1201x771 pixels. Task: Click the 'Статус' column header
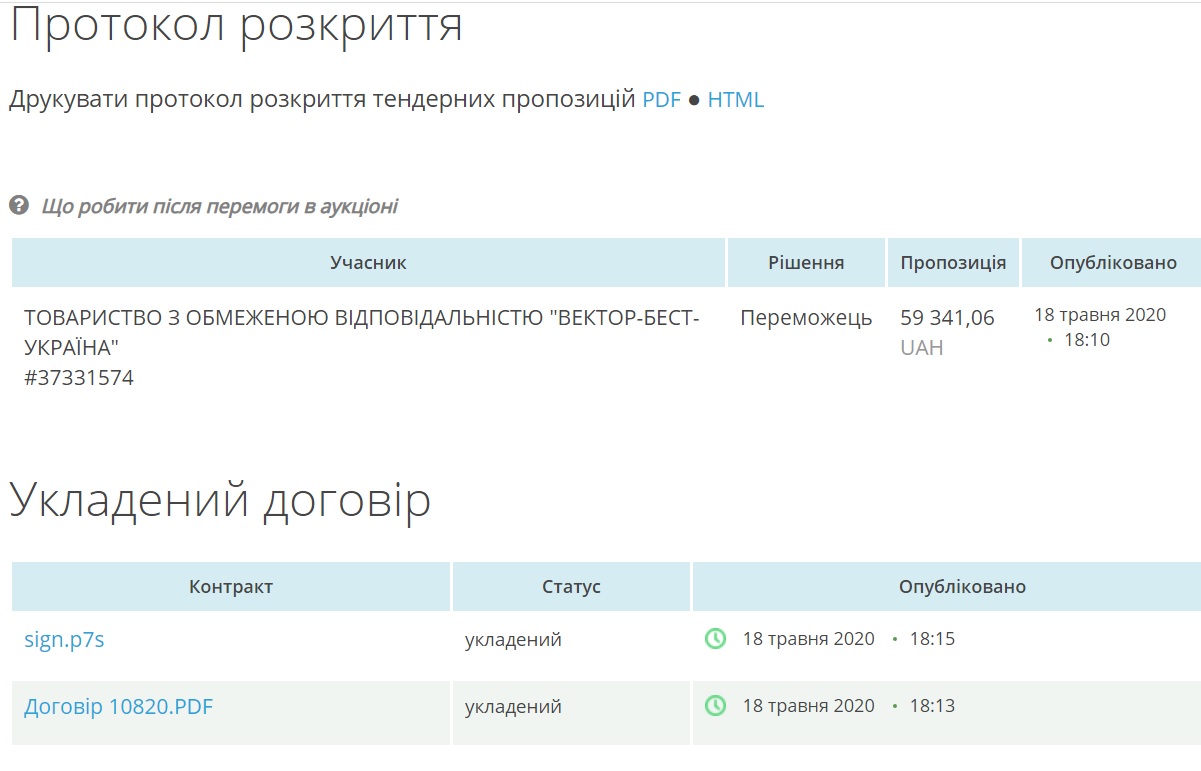571,587
